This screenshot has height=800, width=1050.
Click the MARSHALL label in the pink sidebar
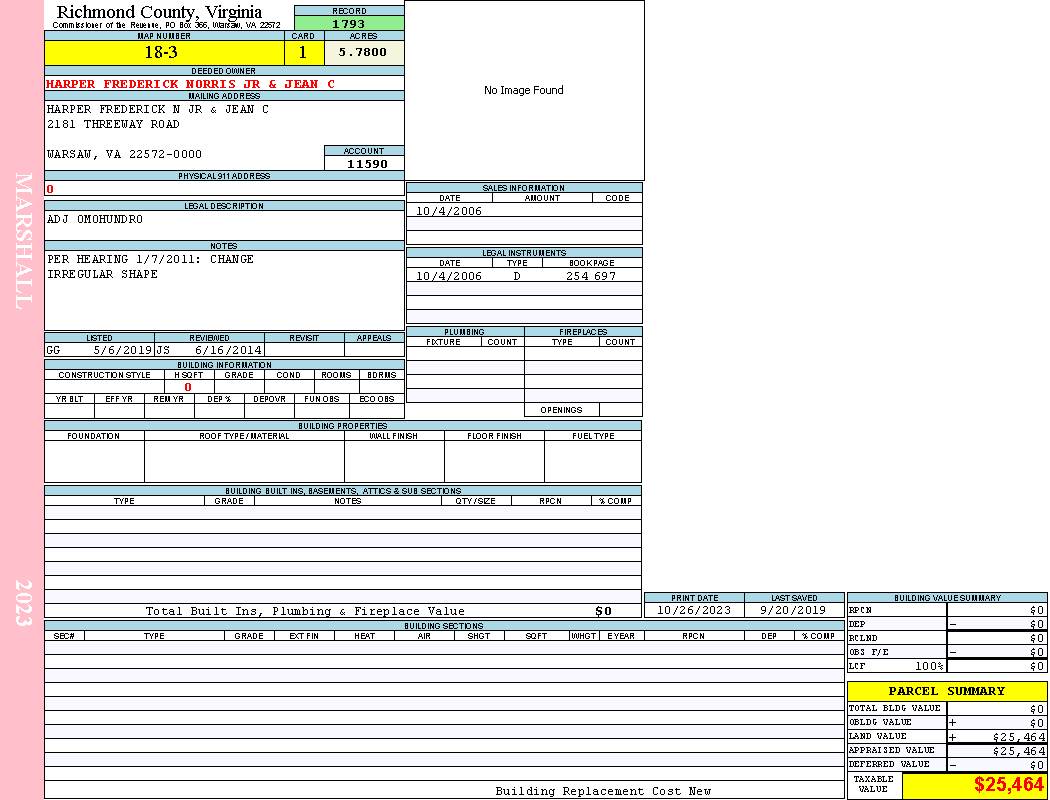pyautogui.click(x=24, y=240)
